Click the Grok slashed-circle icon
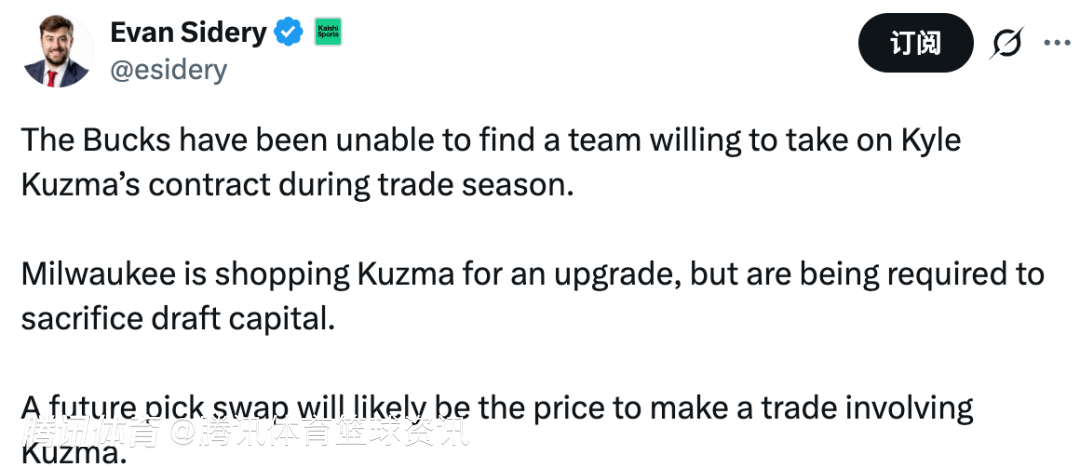This screenshot has height=467, width=1080. pos(1007,43)
